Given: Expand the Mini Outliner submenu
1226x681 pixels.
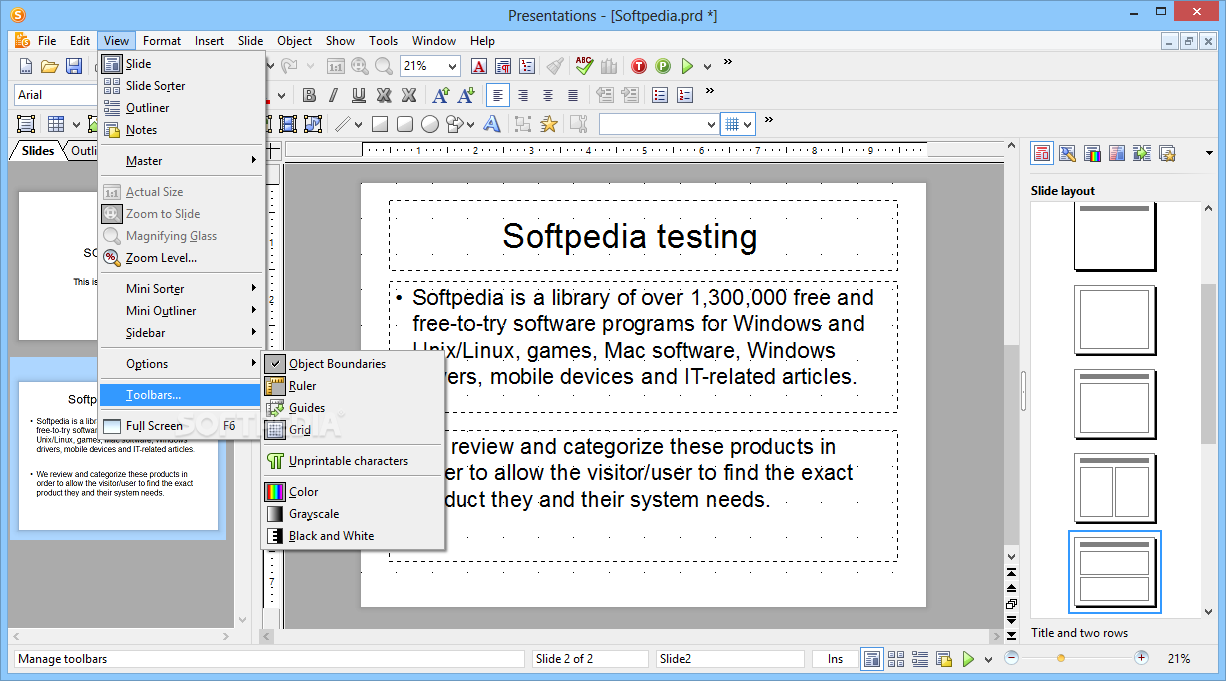Looking at the screenshot, I should pos(181,311).
